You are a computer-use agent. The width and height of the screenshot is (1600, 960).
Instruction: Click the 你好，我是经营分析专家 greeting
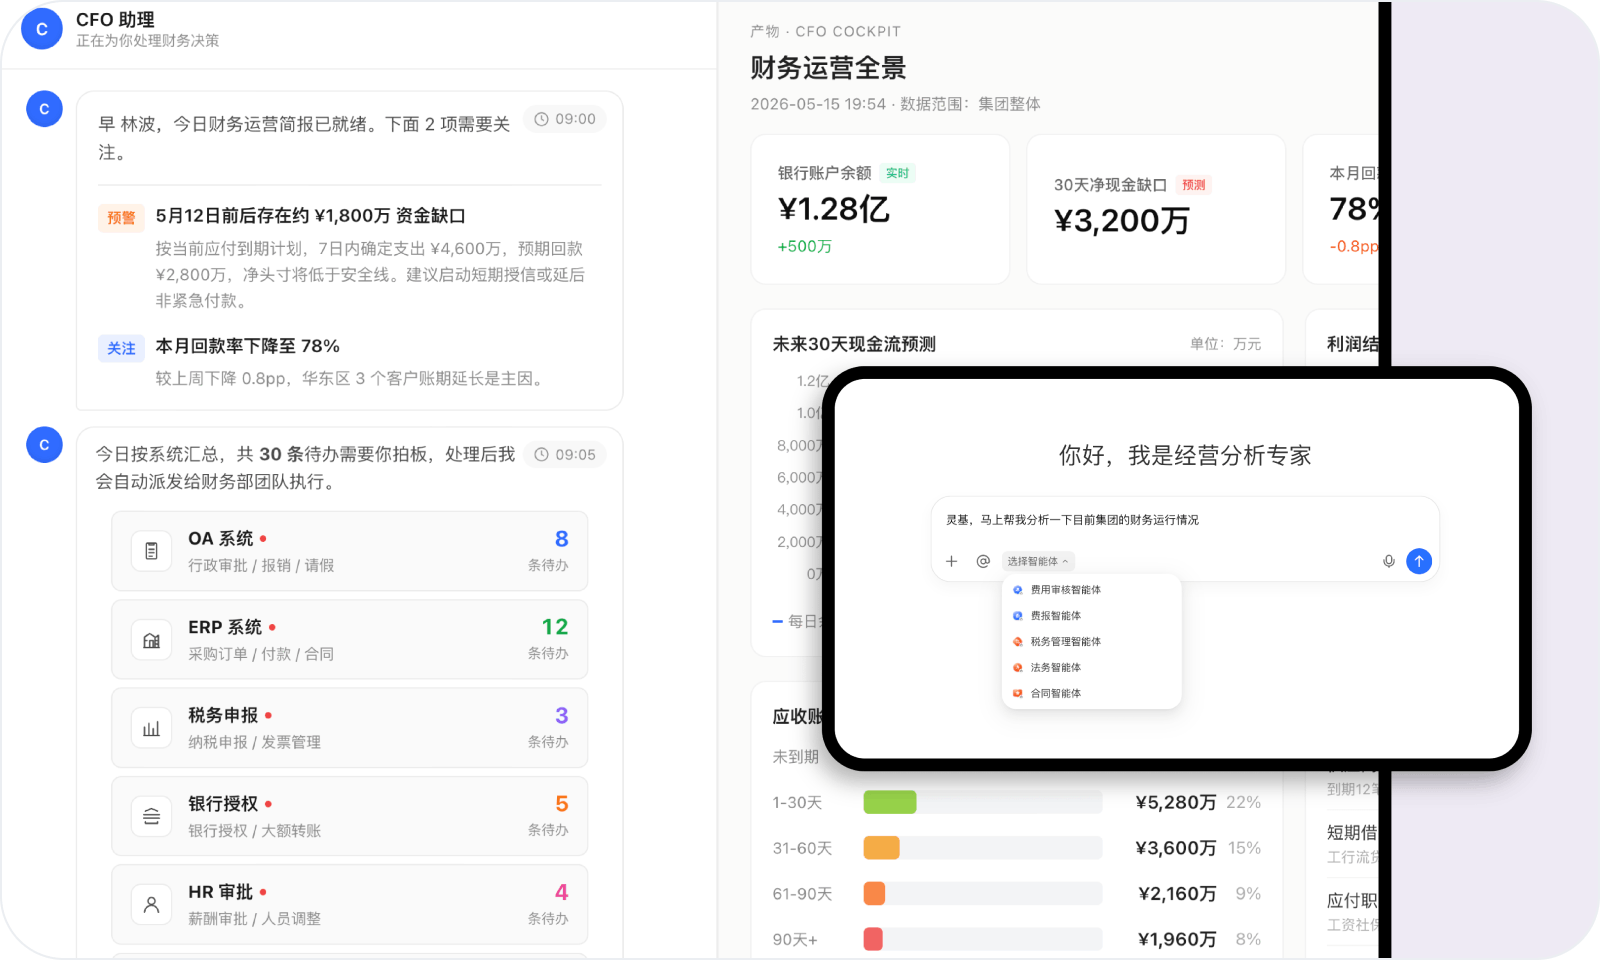pos(1185,456)
